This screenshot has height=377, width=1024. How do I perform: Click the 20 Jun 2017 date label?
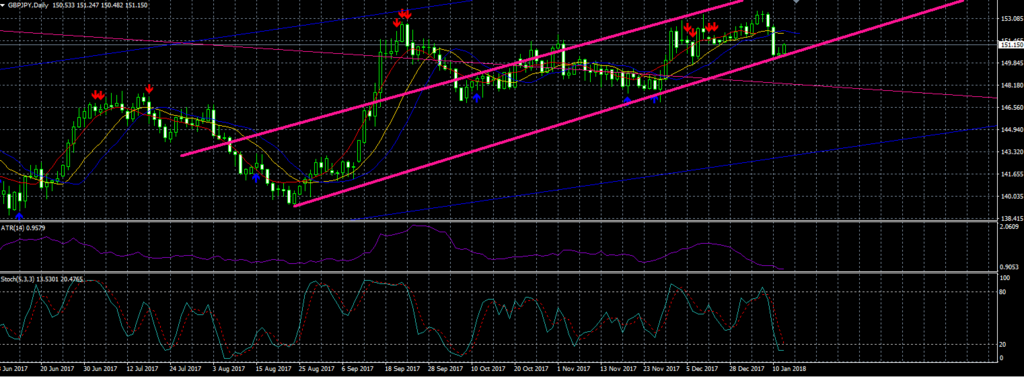coord(56,369)
